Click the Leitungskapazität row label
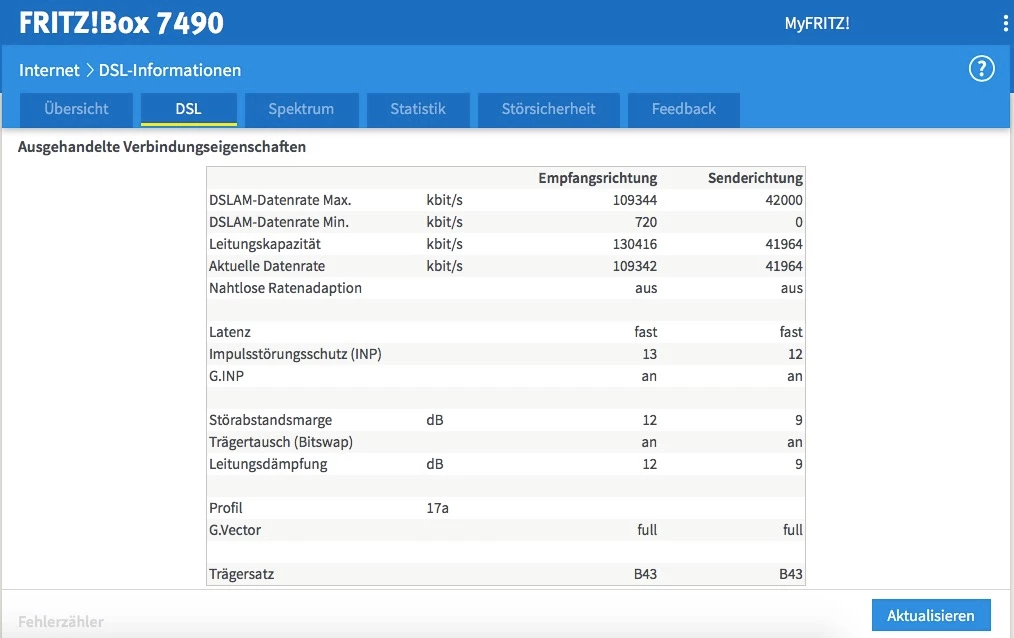This screenshot has width=1014, height=638. coord(264,244)
